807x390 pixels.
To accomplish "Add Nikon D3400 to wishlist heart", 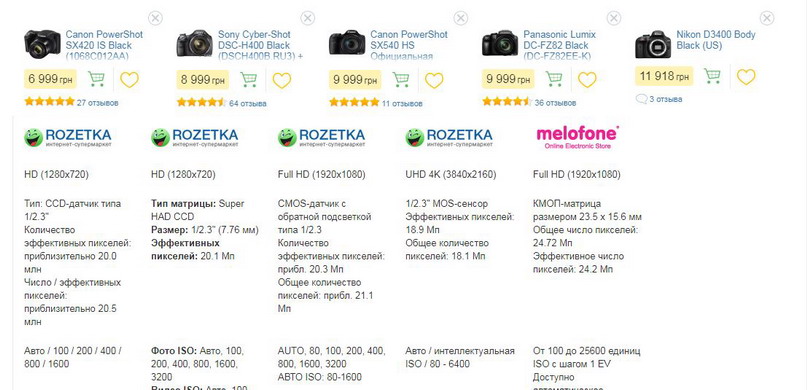I will click(x=746, y=77).
